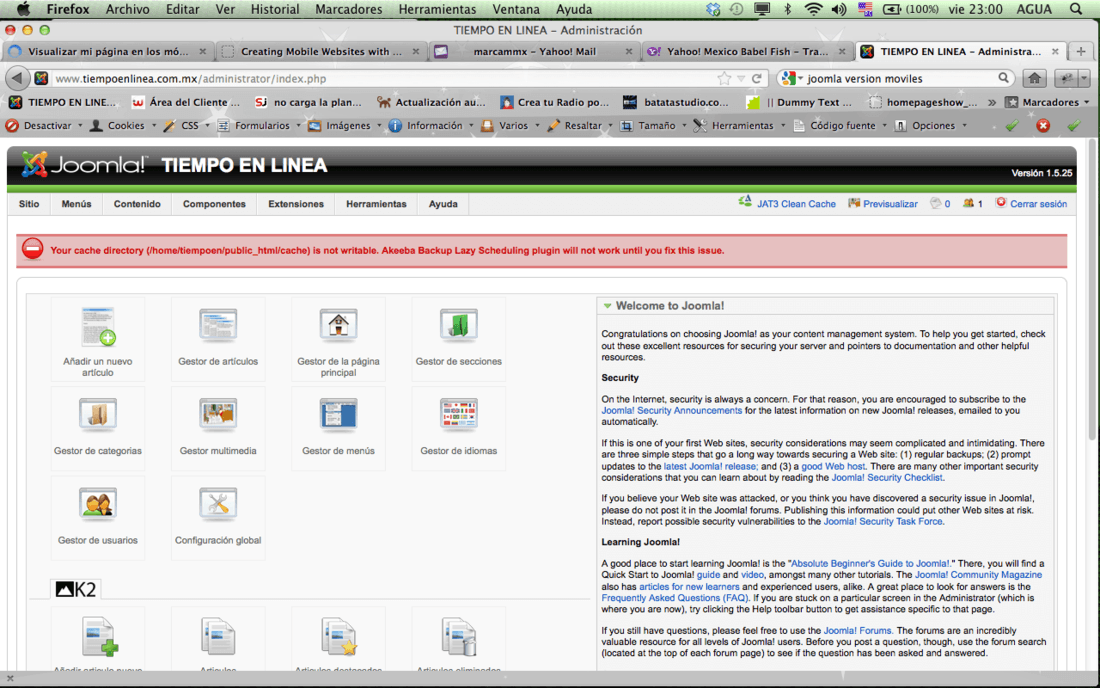The width and height of the screenshot is (1100, 688).
Task: Click red X validation icon in toolbar
Action: point(1043,126)
